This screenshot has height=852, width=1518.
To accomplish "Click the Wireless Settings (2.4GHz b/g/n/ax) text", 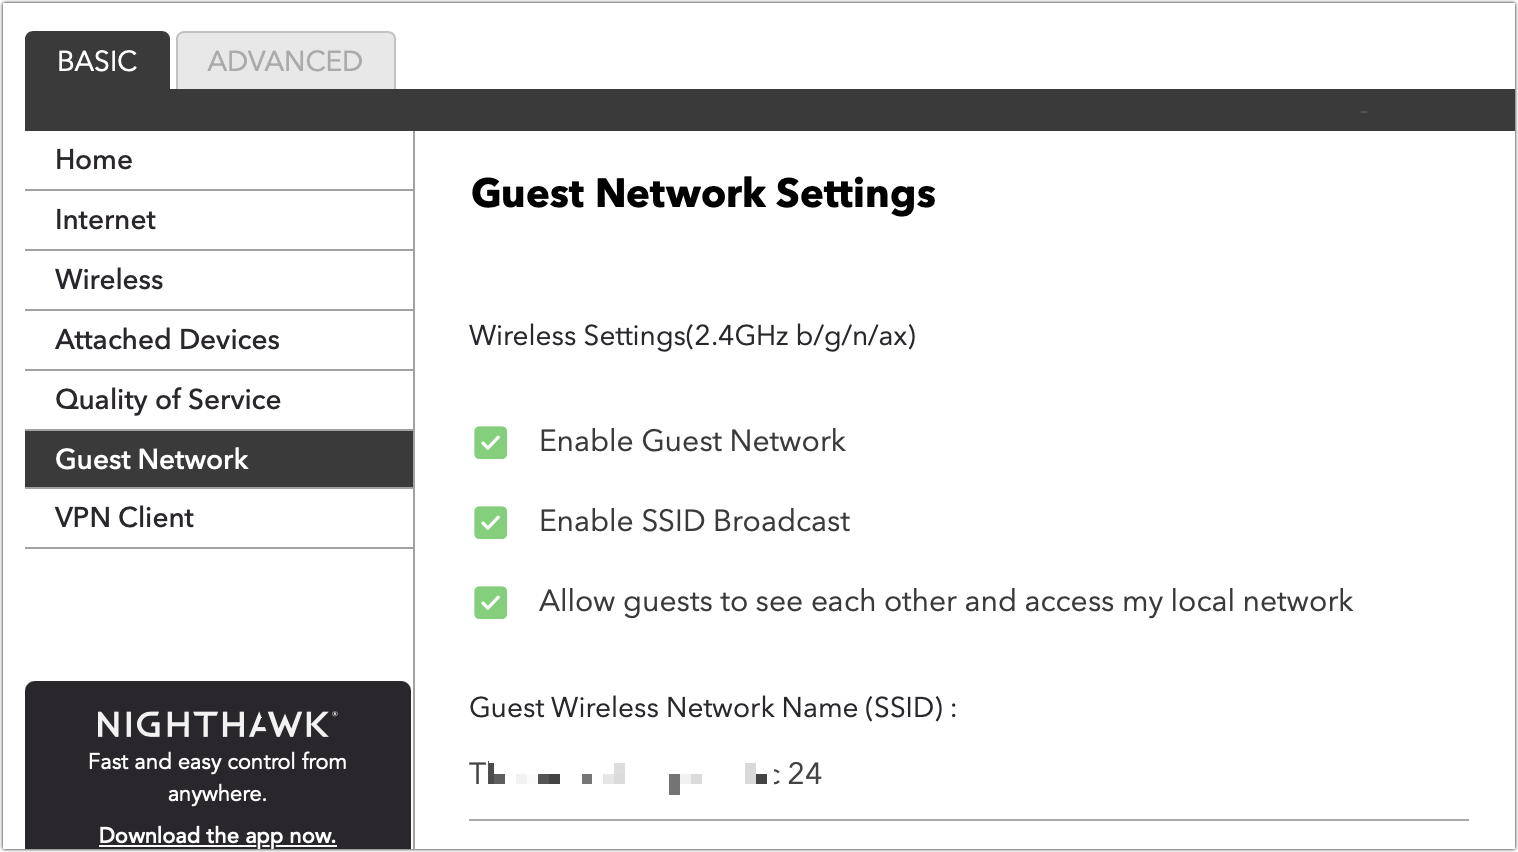I will click(692, 336).
